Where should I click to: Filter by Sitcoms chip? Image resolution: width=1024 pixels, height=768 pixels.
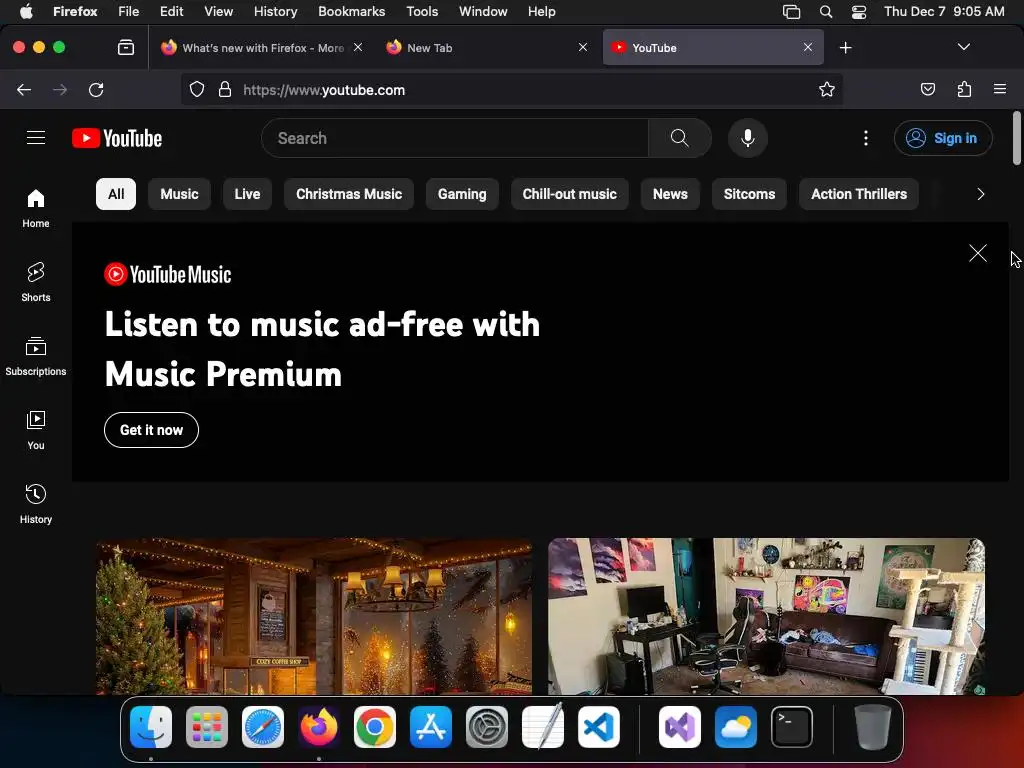[x=749, y=194]
